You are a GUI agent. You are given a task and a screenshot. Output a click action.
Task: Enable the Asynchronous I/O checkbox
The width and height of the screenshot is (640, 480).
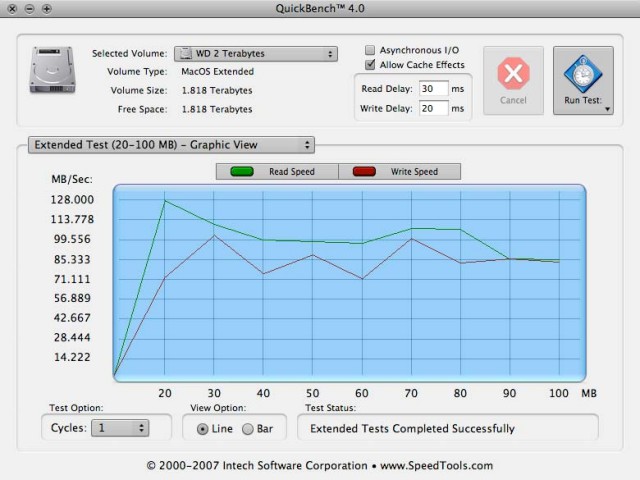tap(370, 50)
